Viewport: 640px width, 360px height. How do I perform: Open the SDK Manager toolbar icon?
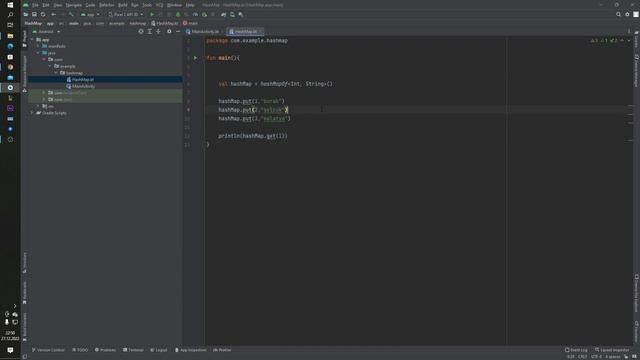[x=241, y=14]
